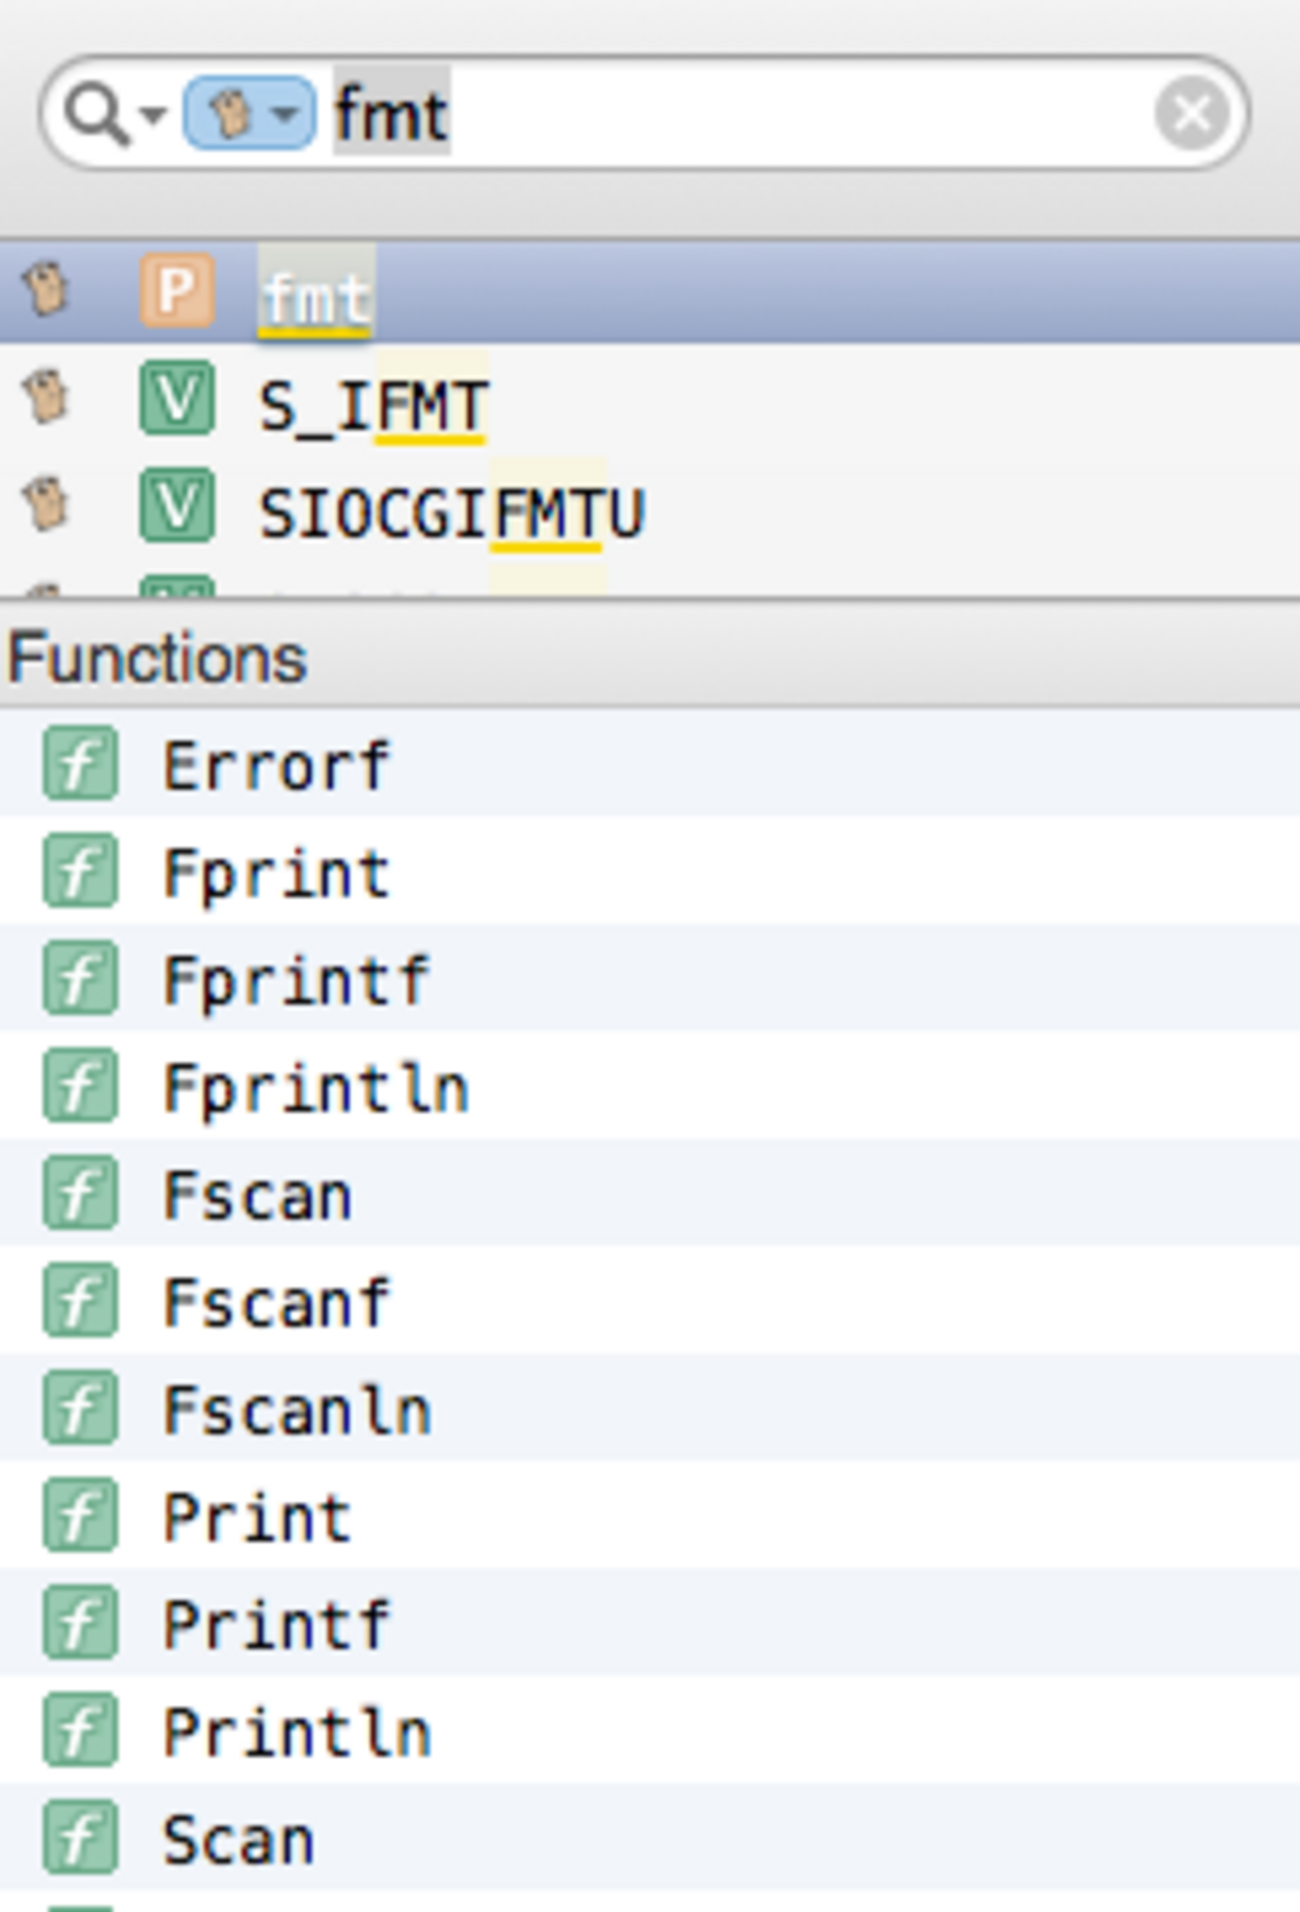Click the gopher icon beside S_IFMT
Image resolution: width=1300 pixels, height=1912 pixels.
[45, 397]
